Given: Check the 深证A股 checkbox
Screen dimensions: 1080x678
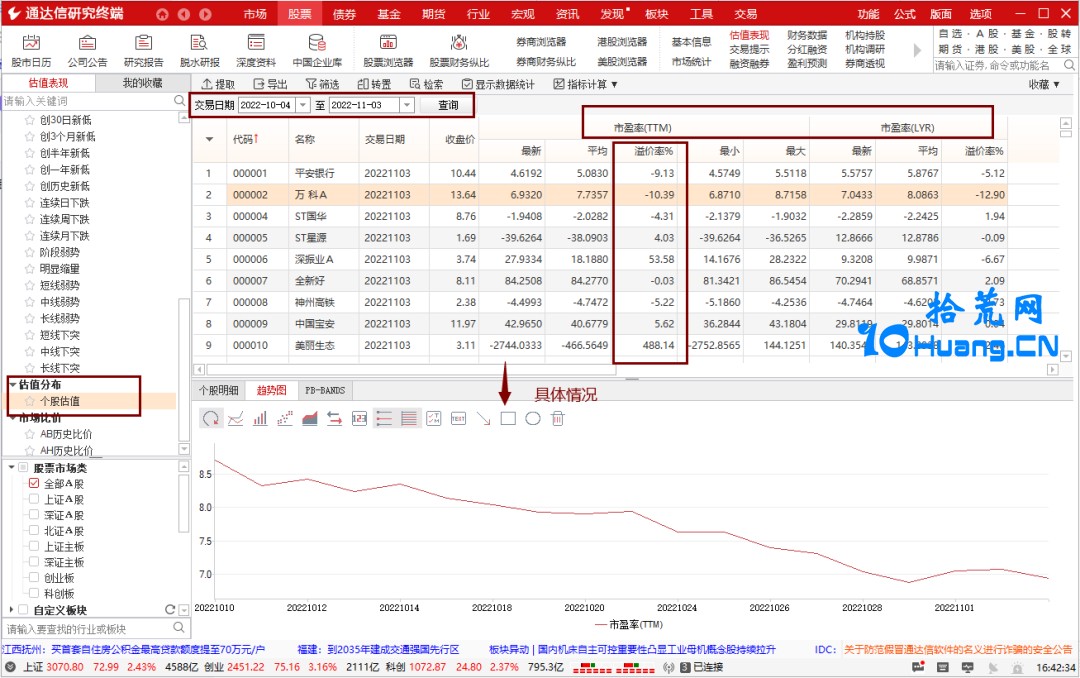Looking at the screenshot, I should pyautogui.click(x=34, y=515).
